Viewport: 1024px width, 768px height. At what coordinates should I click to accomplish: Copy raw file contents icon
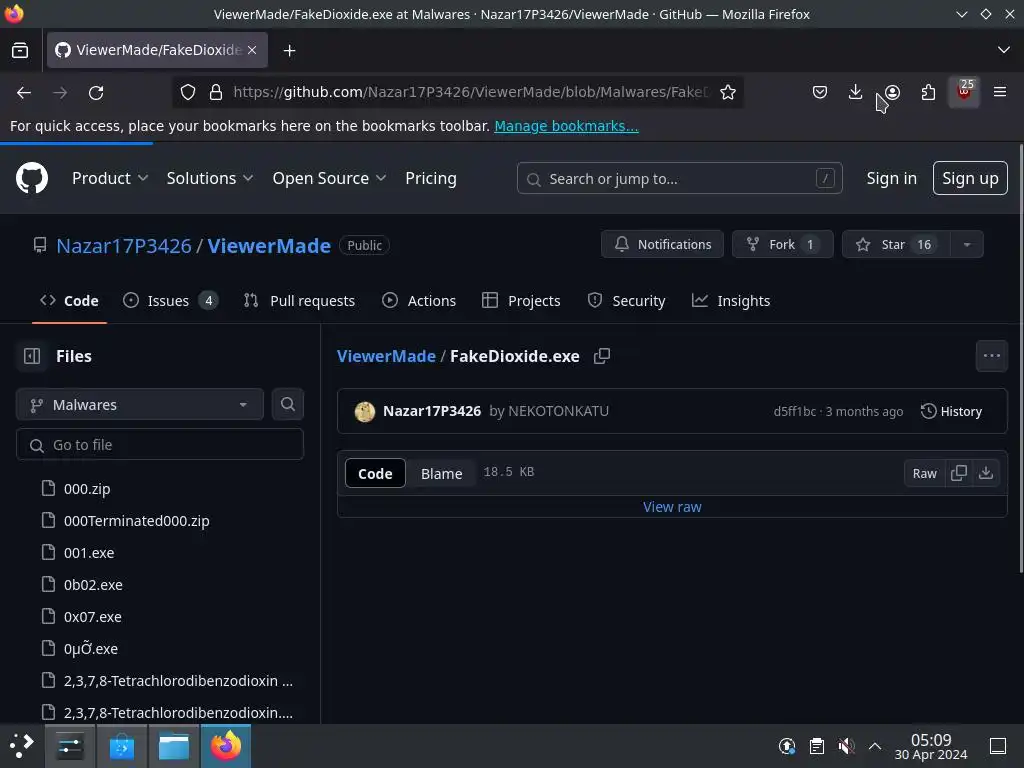pos(959,473)
